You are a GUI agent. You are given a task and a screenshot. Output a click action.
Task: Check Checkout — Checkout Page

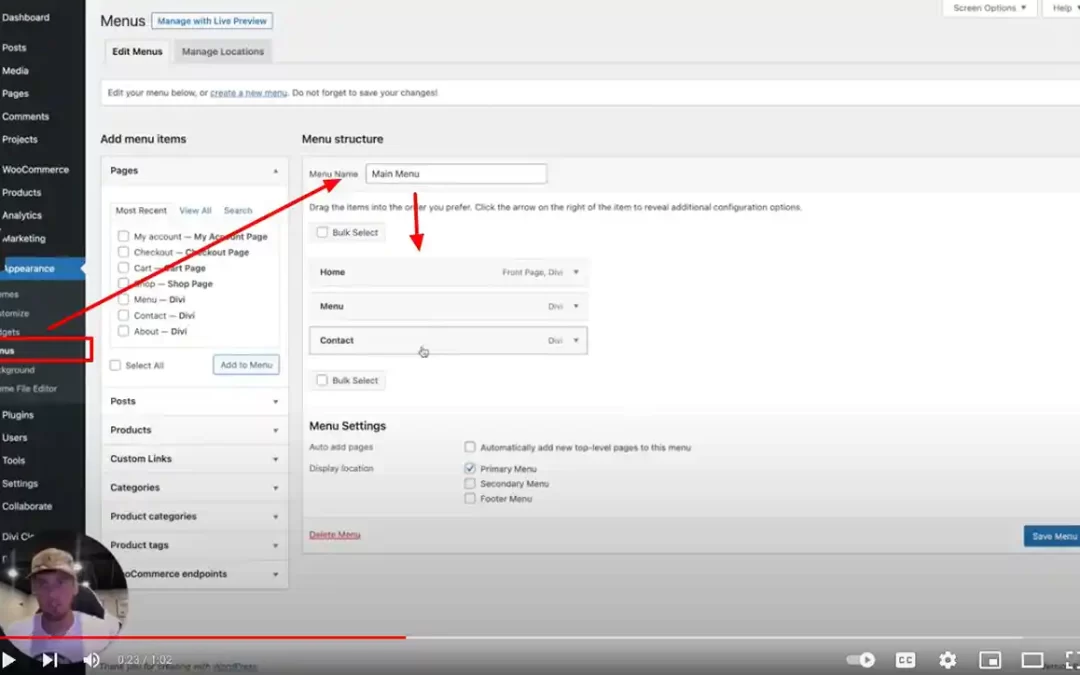(x=123, y=252)
